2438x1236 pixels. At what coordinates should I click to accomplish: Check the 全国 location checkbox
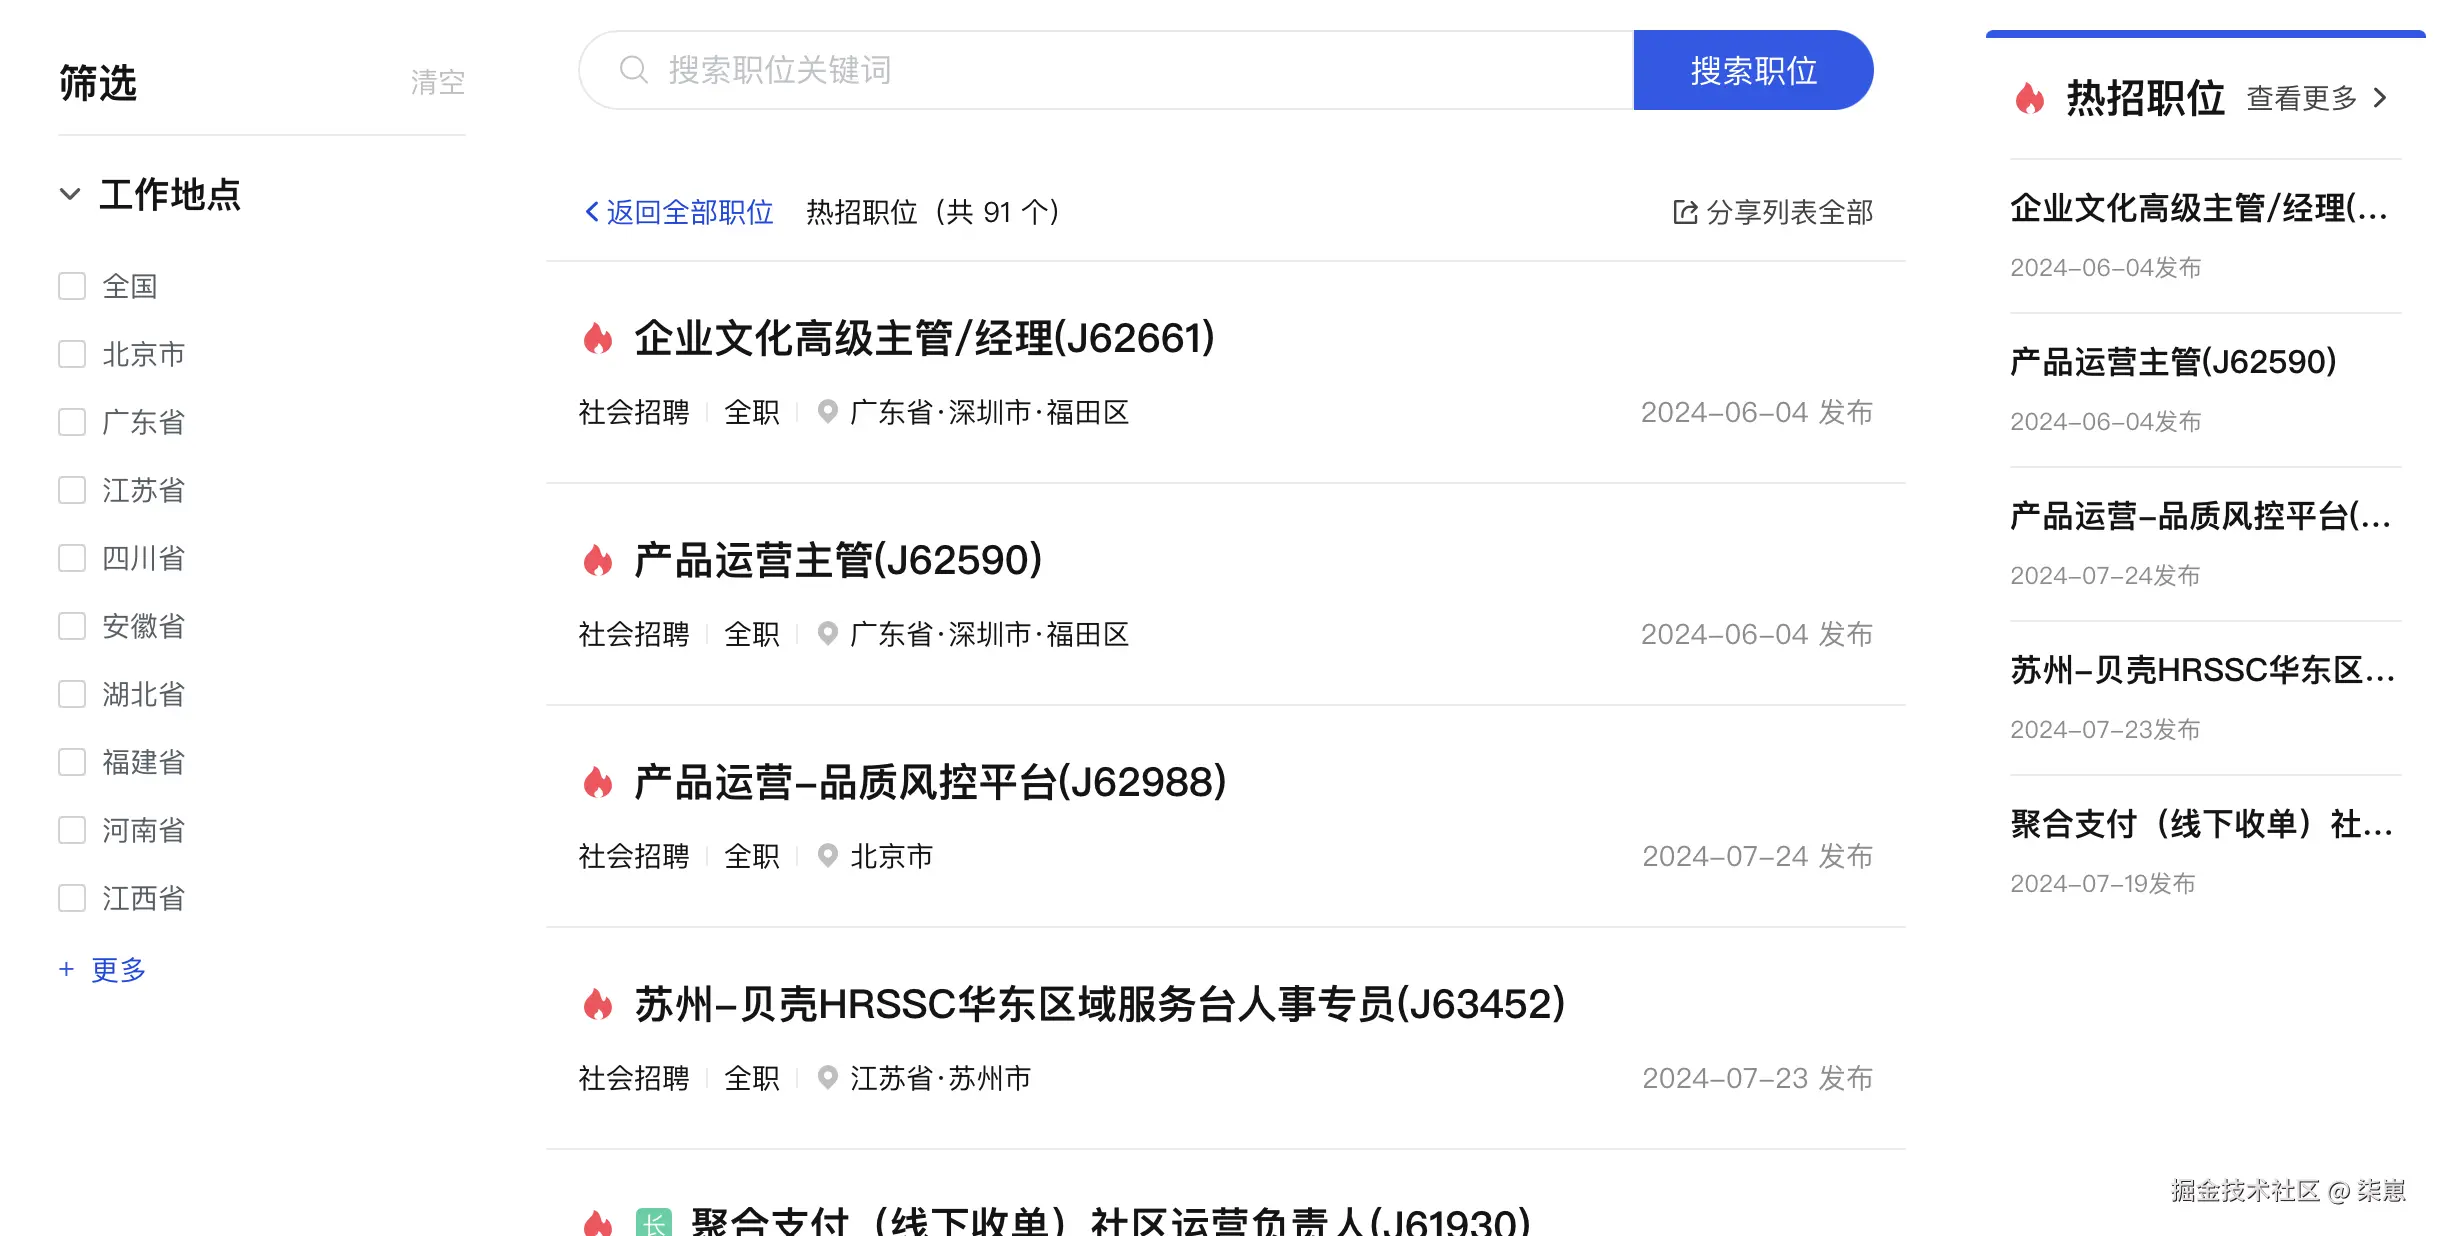(x=72, y=286)
